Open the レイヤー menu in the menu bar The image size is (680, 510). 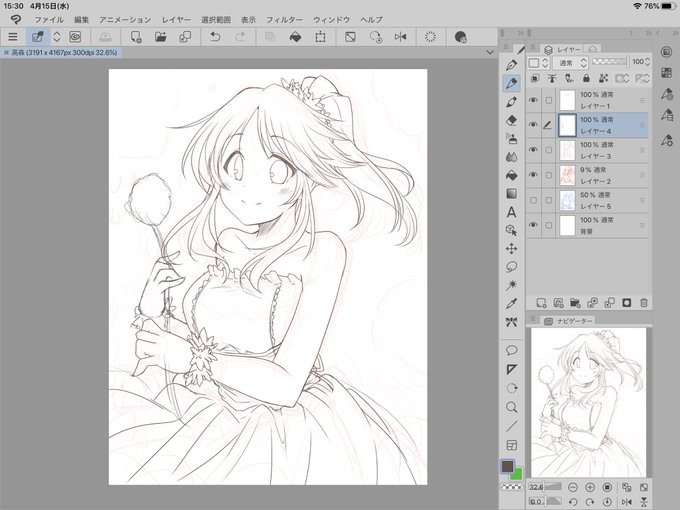point(176,20)
